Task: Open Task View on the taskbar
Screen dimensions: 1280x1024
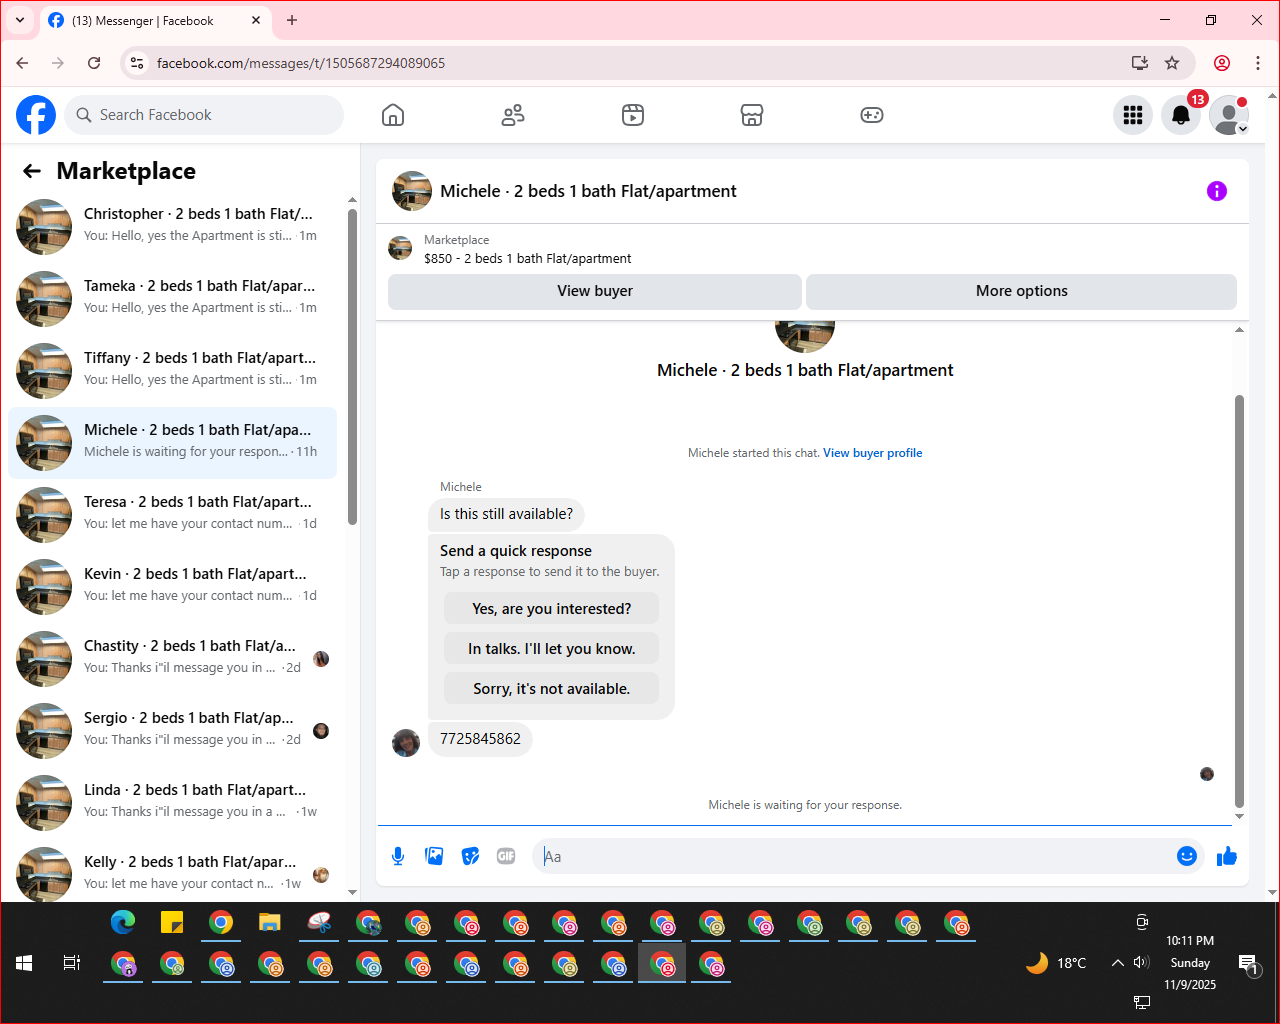Action: (x=72, y=963)
